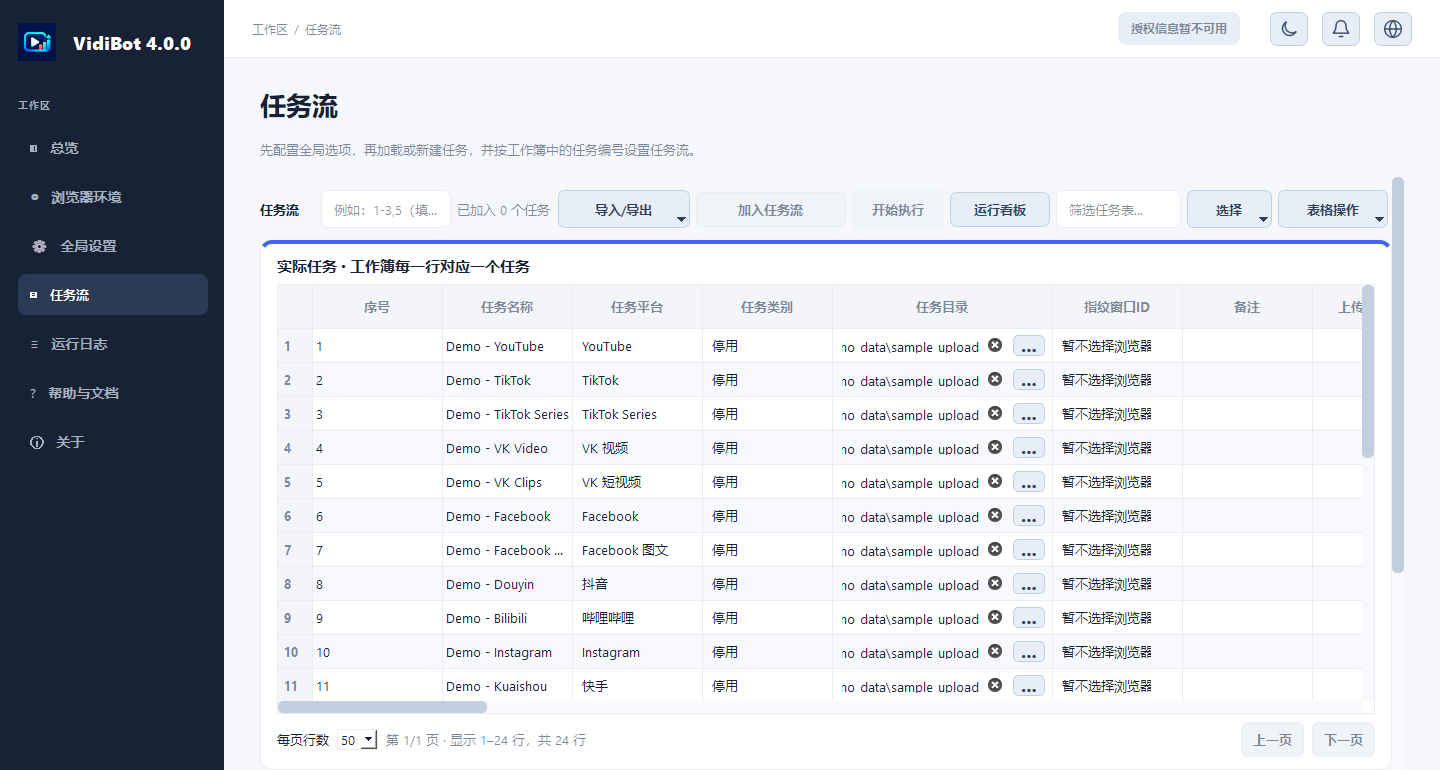Go to previous page with 上一页
This screenshot has height=770, width=1440.
coord(1272,740)
